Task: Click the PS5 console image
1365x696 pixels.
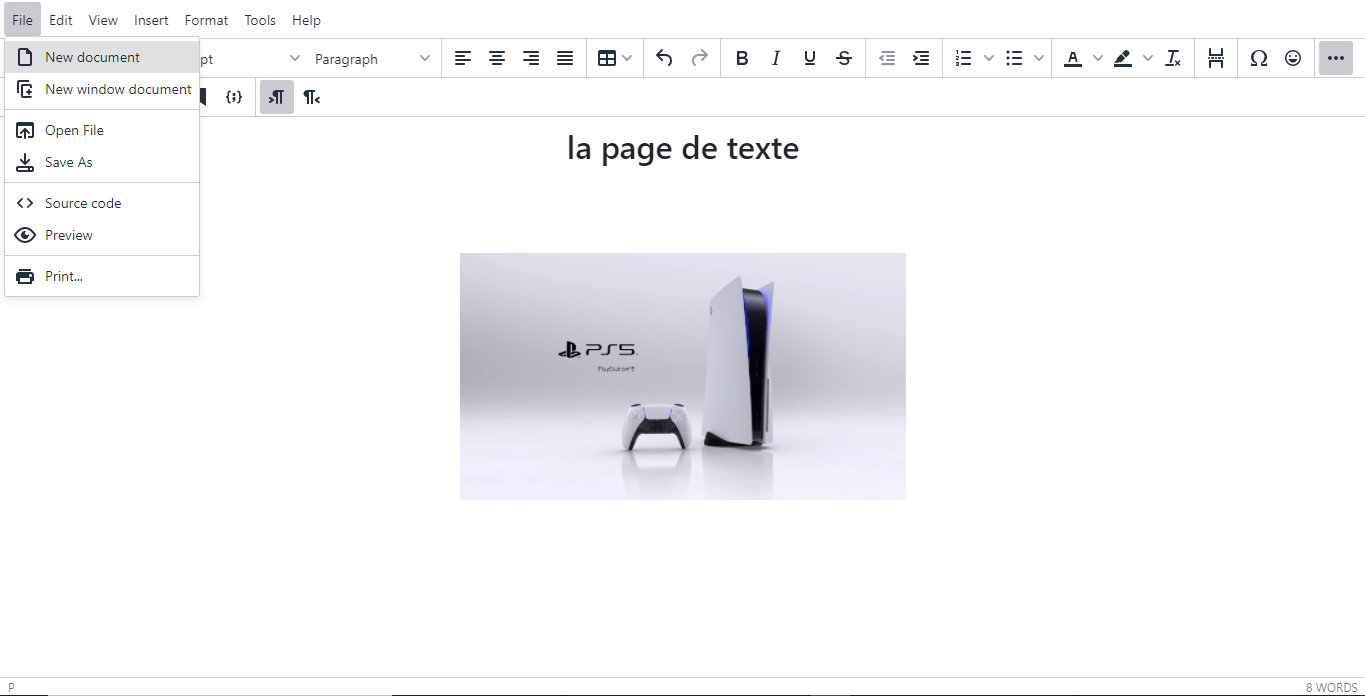Action: [x=683, y=376]
